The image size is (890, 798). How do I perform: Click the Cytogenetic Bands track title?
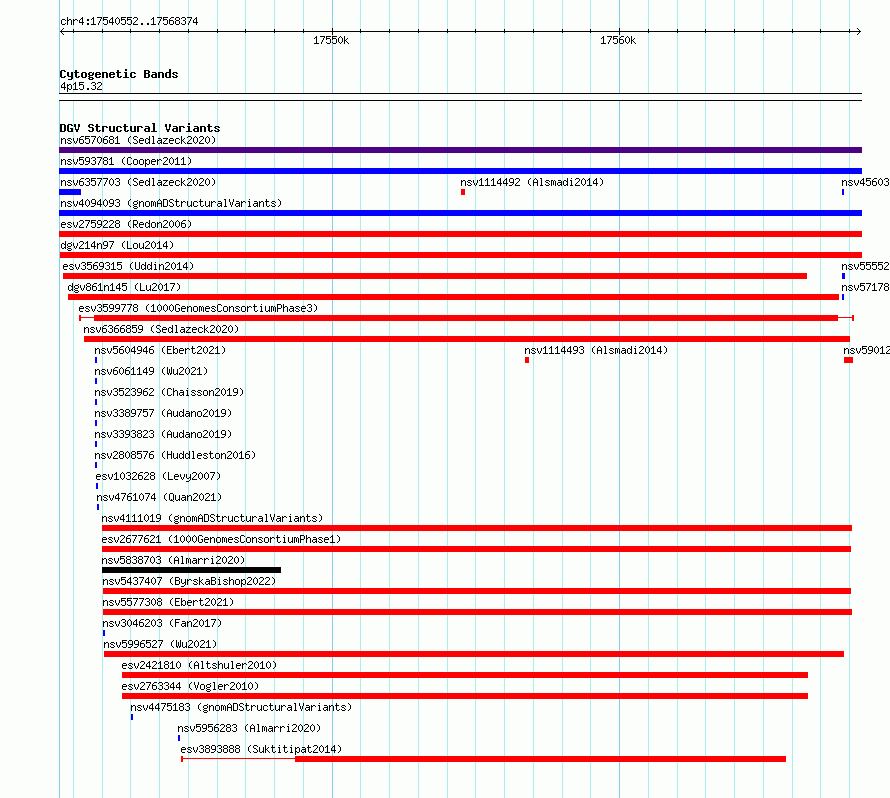point(119,74)
